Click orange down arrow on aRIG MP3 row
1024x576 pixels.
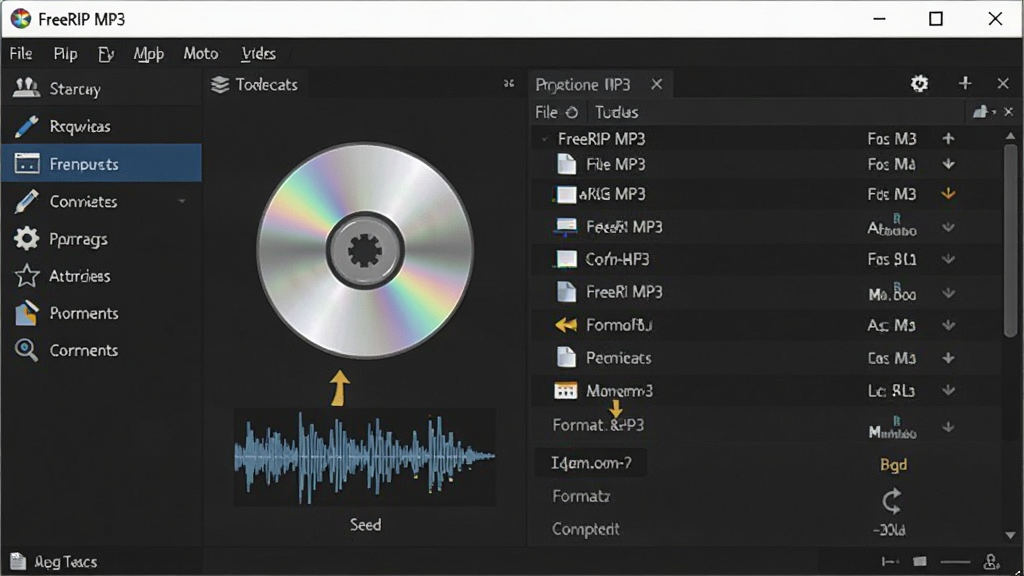(x=948, y=193)
